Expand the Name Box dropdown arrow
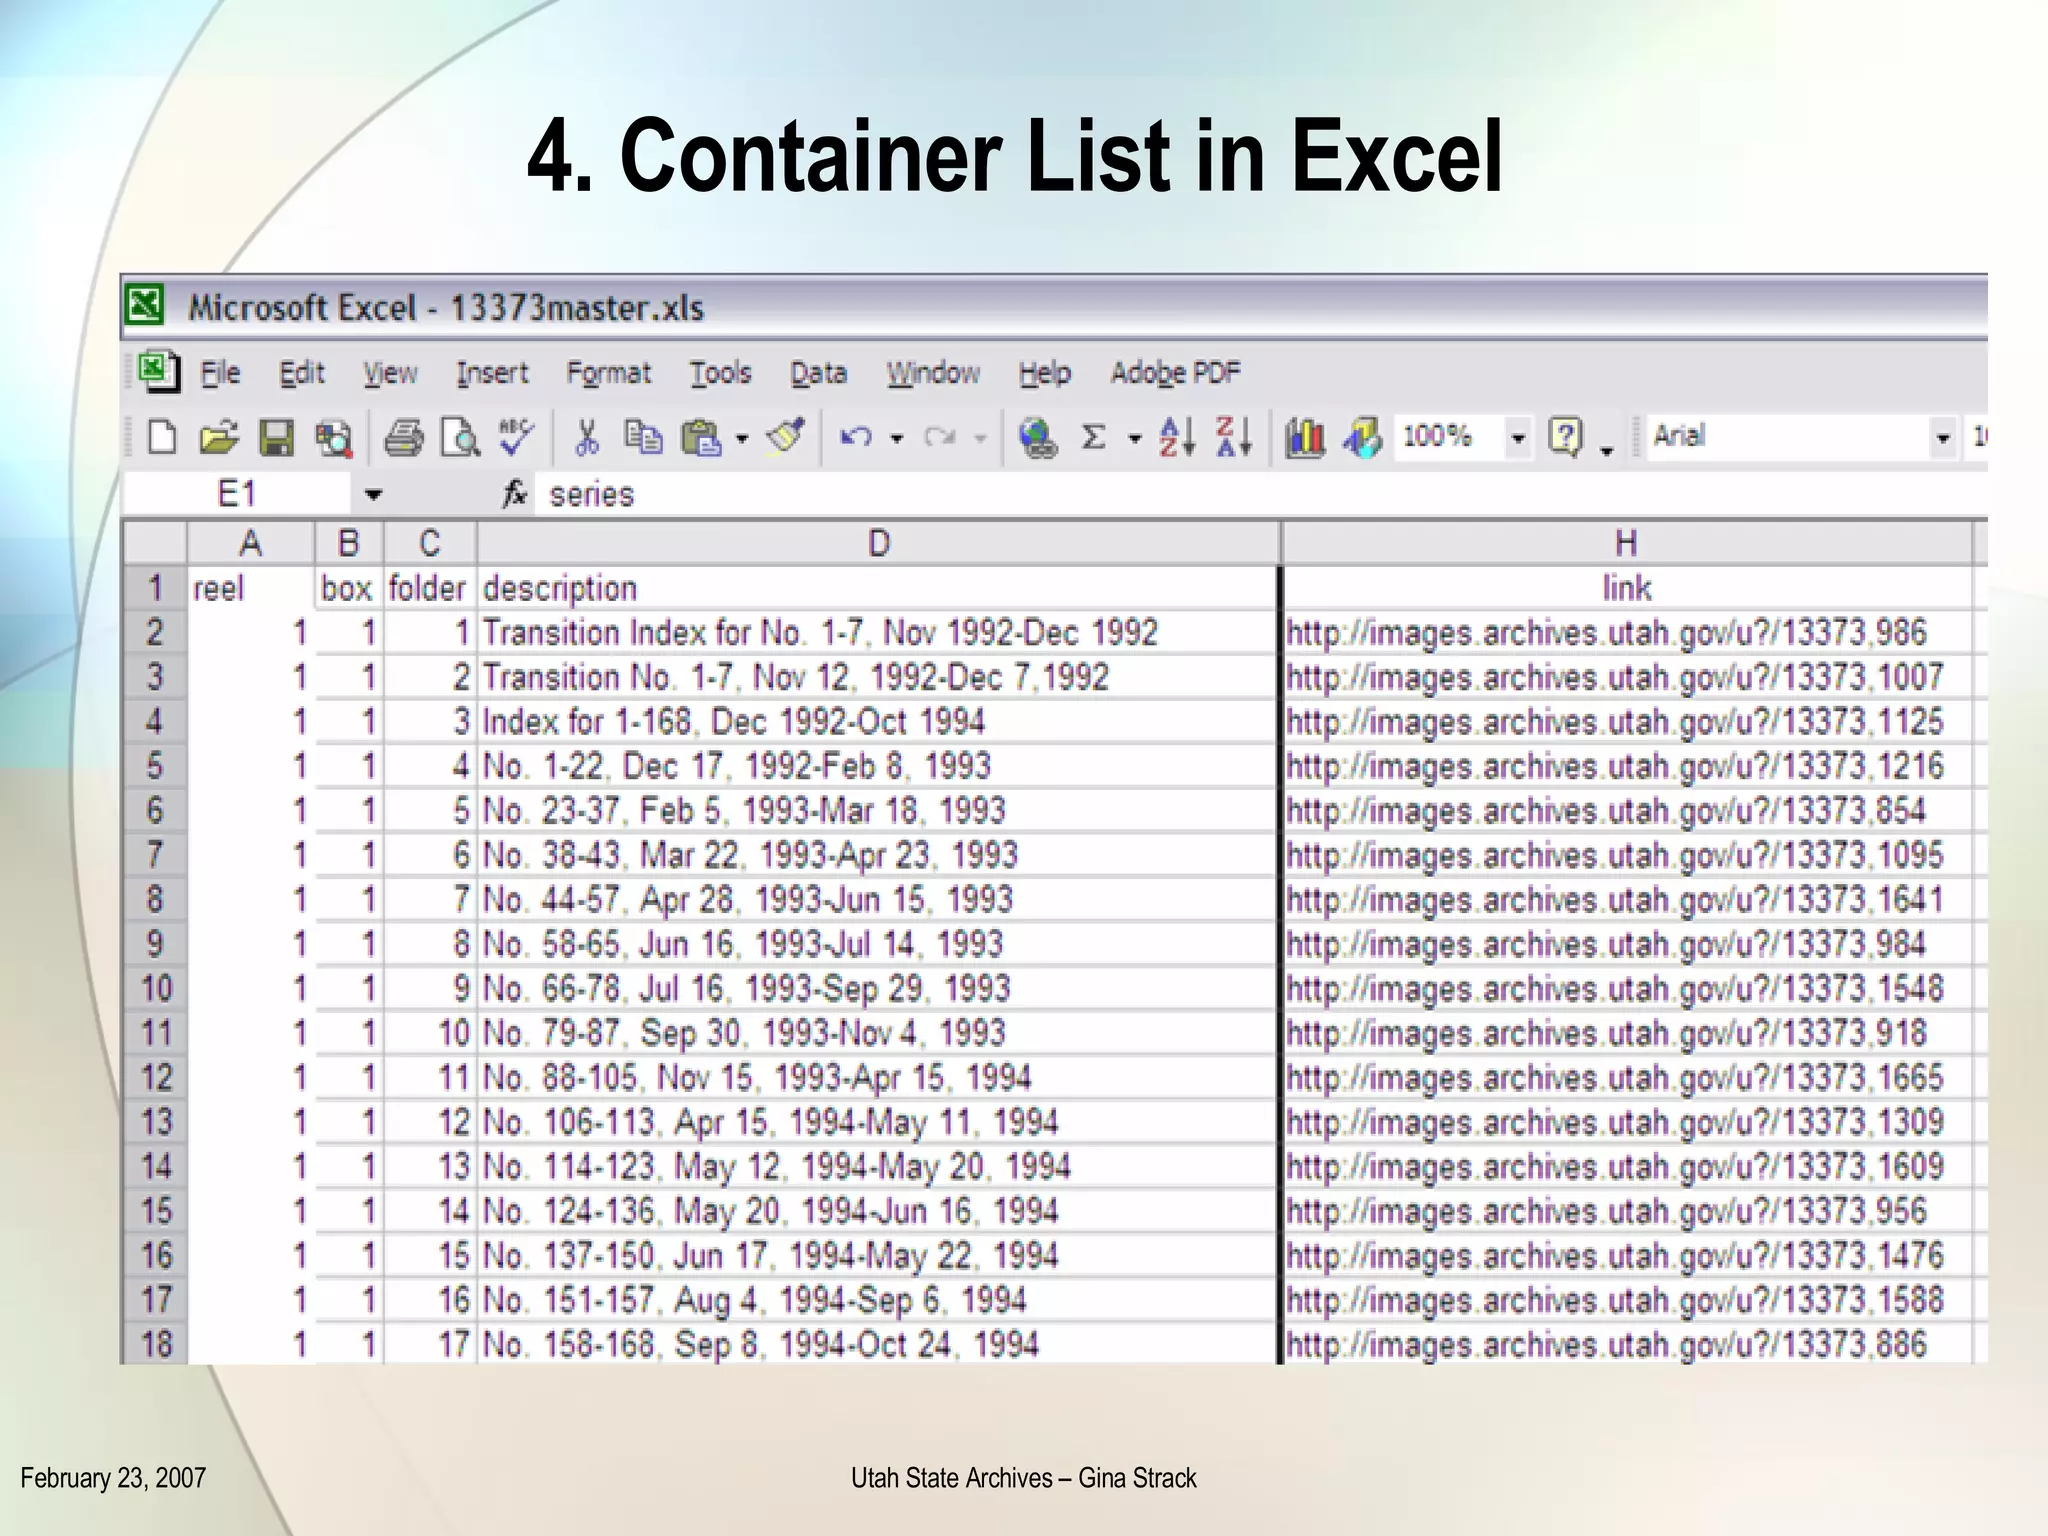The height and width of the screenshot is (1536, 2048). tap(373, 494)
